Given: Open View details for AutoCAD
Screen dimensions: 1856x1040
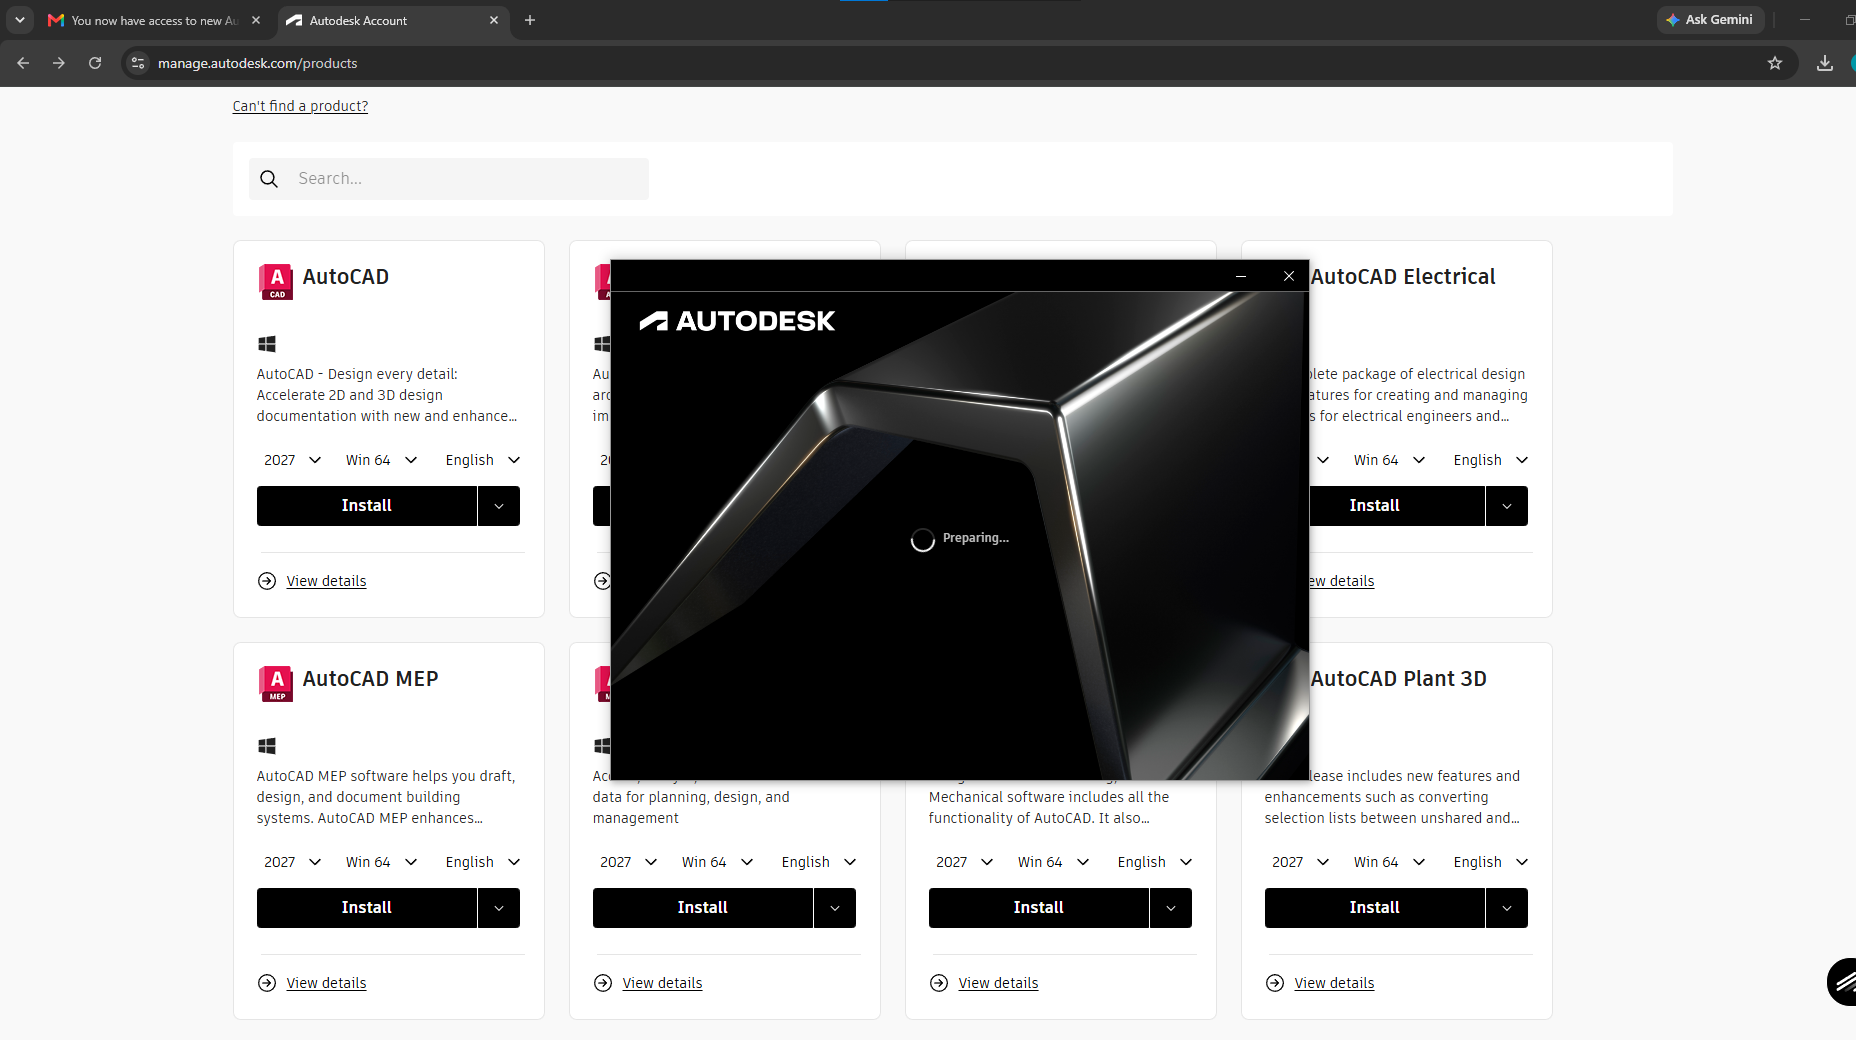Looking at the screenshot, I should point(326,581).
